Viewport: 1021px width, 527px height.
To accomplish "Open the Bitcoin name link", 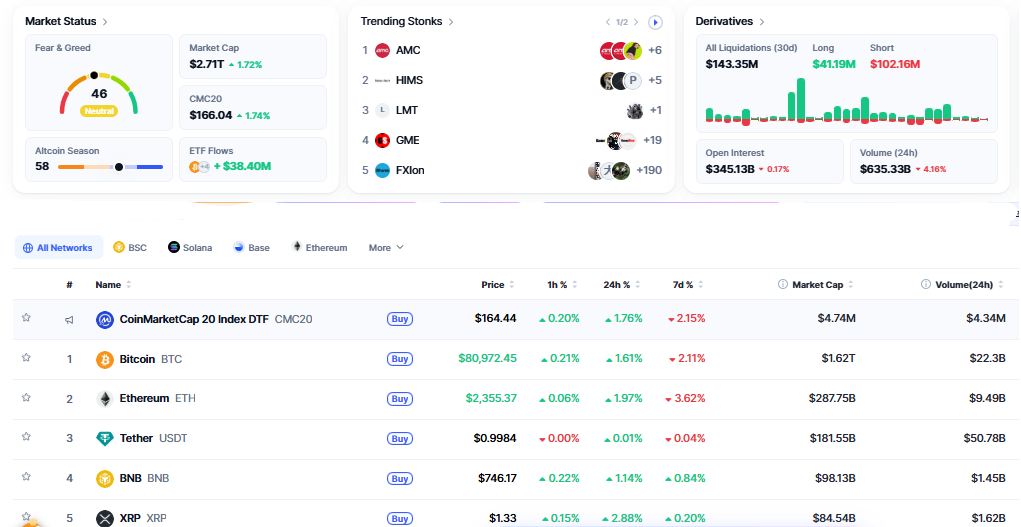I will coord(137,359).
